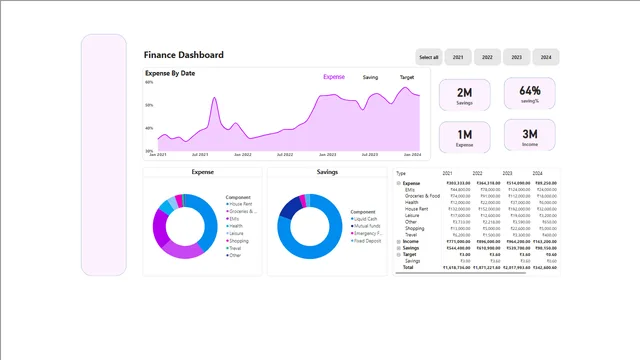Image resolution: width=640 pixels, height=360 pixels.
Task: Click the Expense donut chart title
Action: [x=202, y=172]
